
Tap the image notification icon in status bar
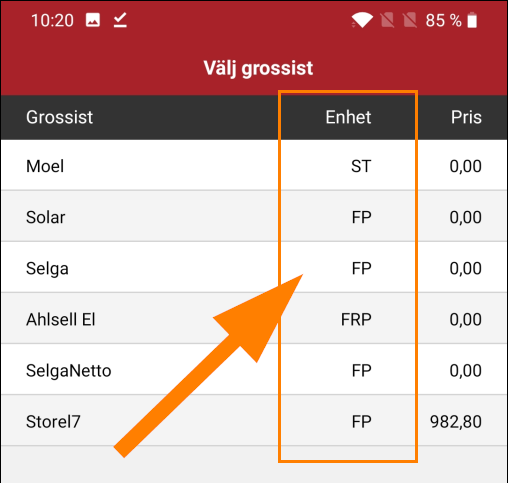[93, 20]
